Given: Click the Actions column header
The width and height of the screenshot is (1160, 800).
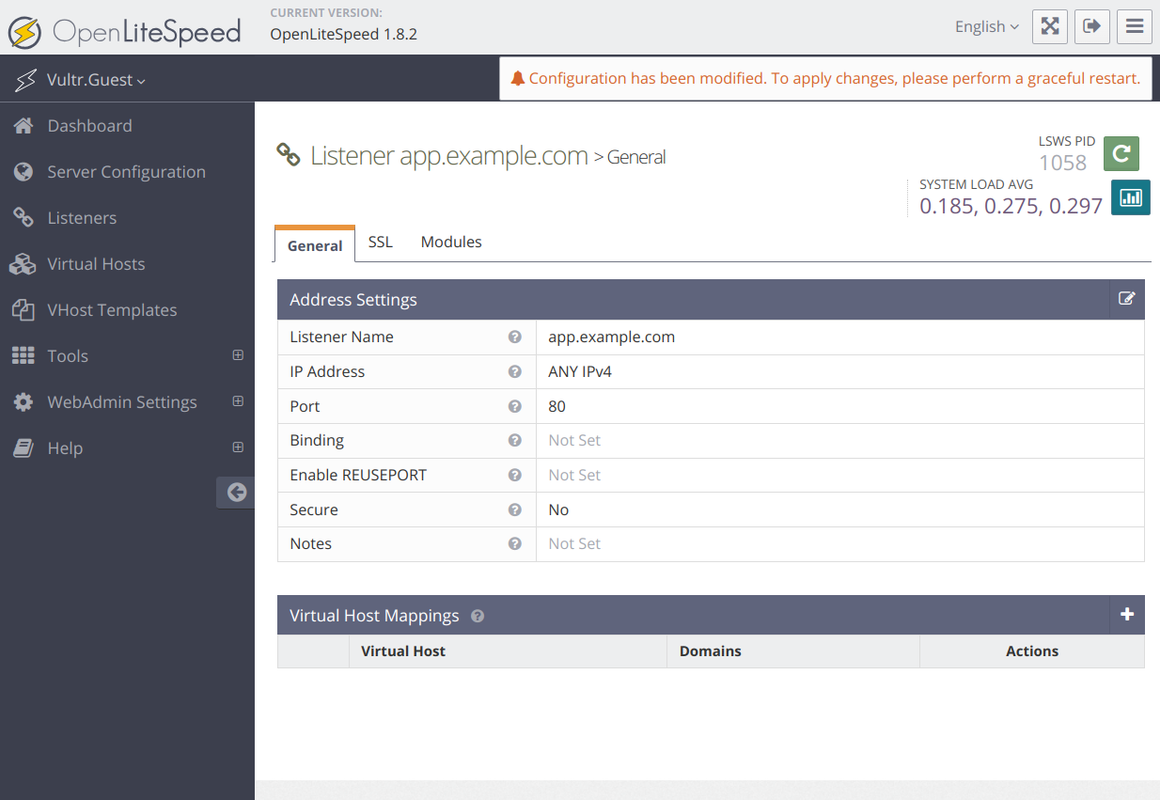Looking at the screenshot, I should (x=1032, y=651).
